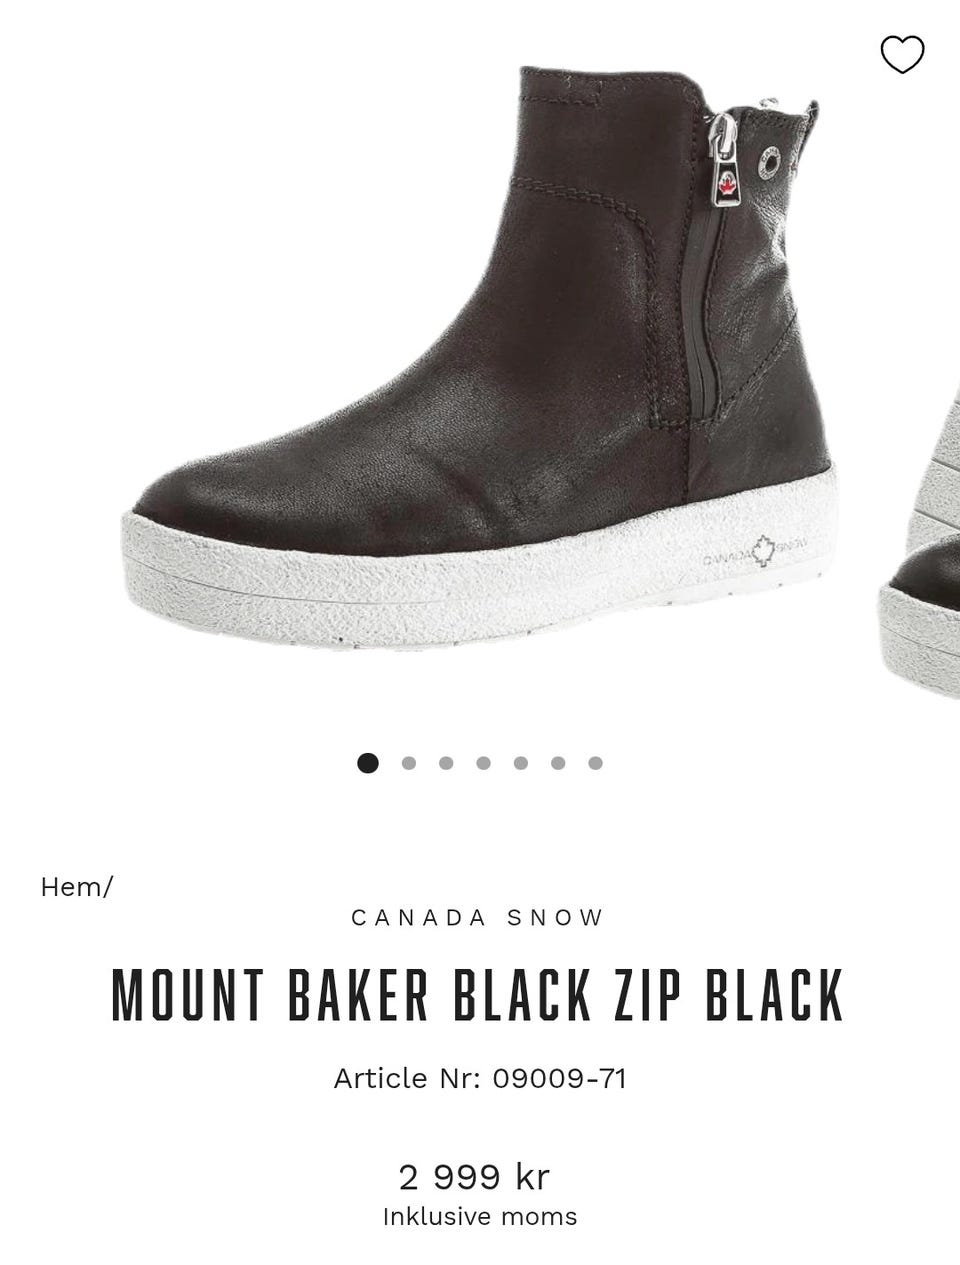This screenshot has width=960, height=1265.
Task: Jump to last carousel dot
Action: 595,763
